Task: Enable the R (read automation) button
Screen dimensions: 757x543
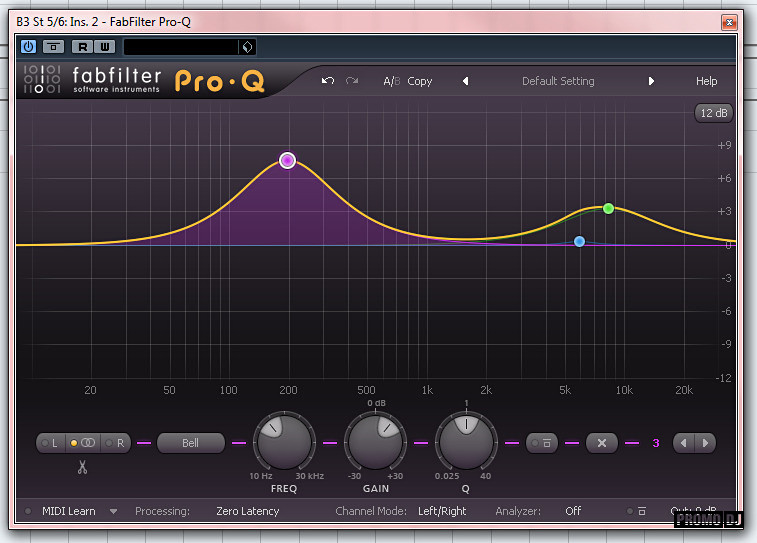Action: 82,47
